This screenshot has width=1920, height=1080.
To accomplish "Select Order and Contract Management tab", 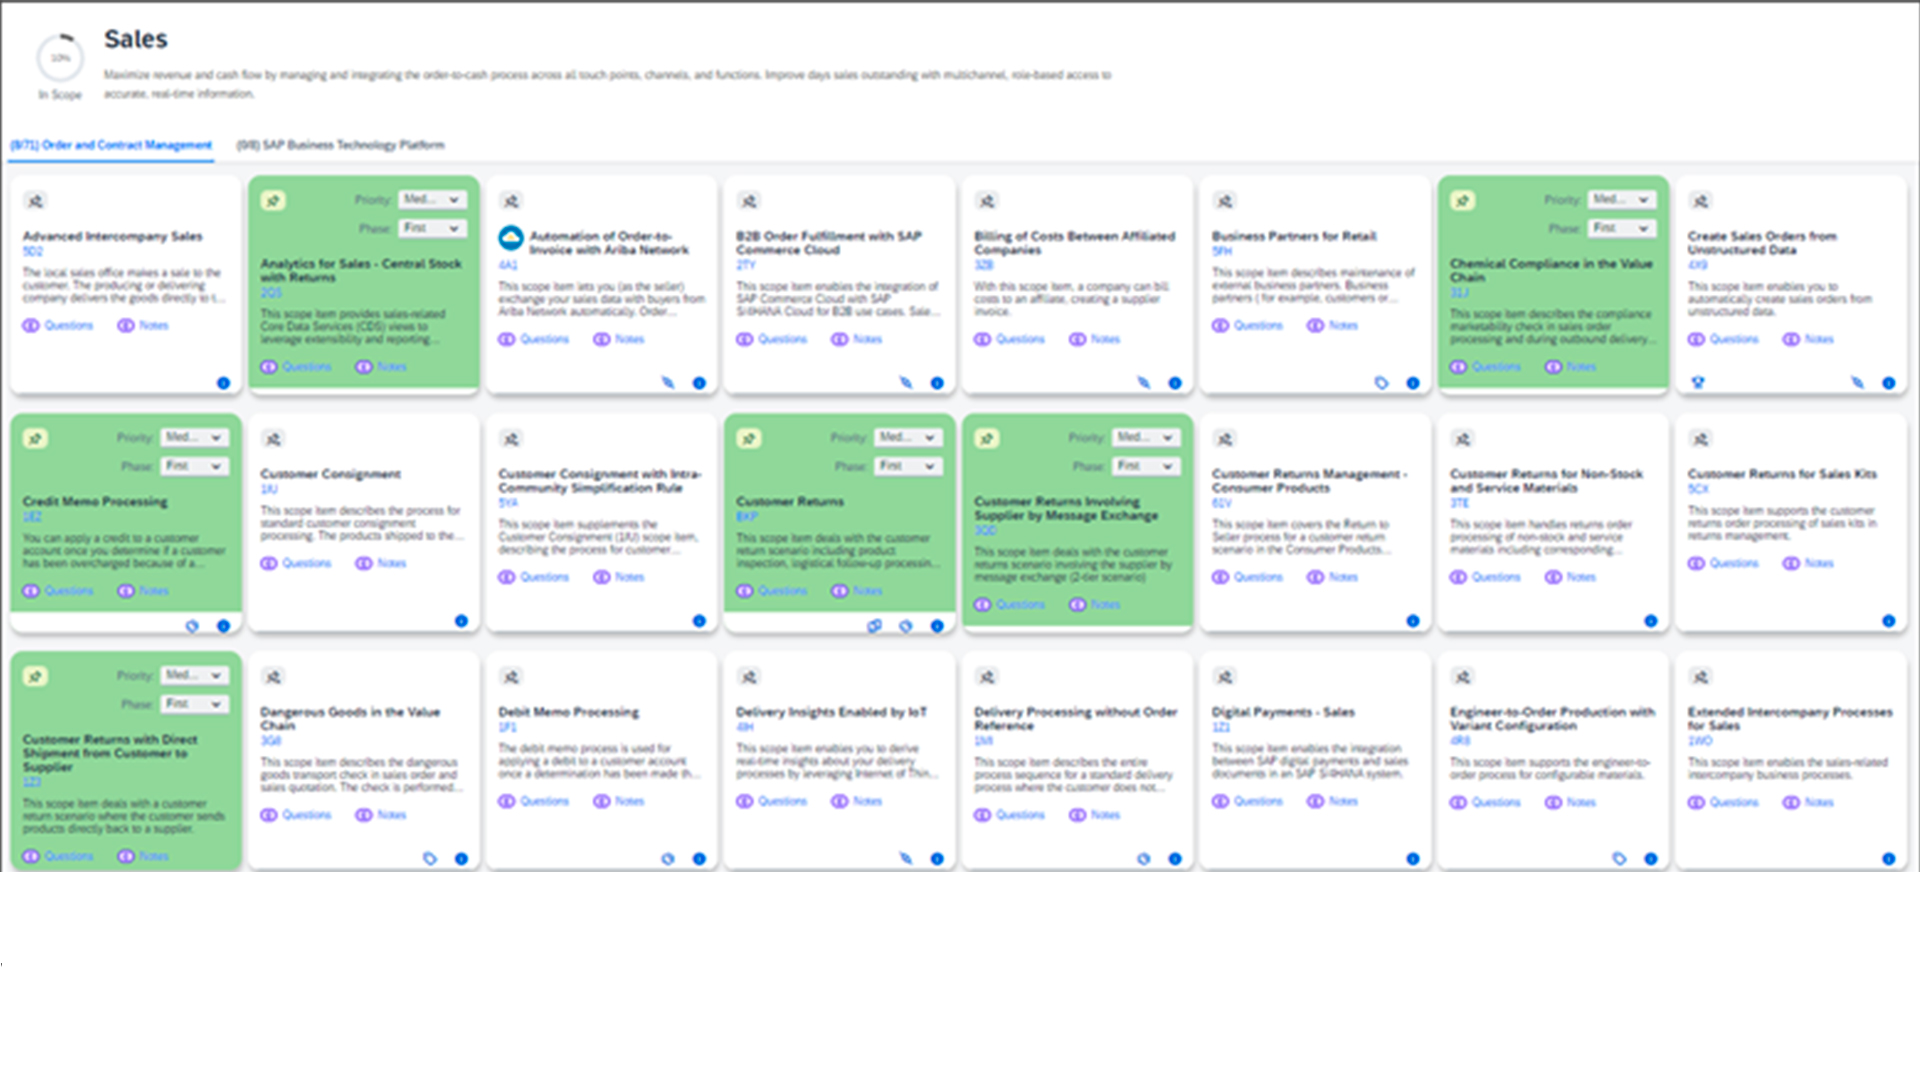I will (111, 145).
